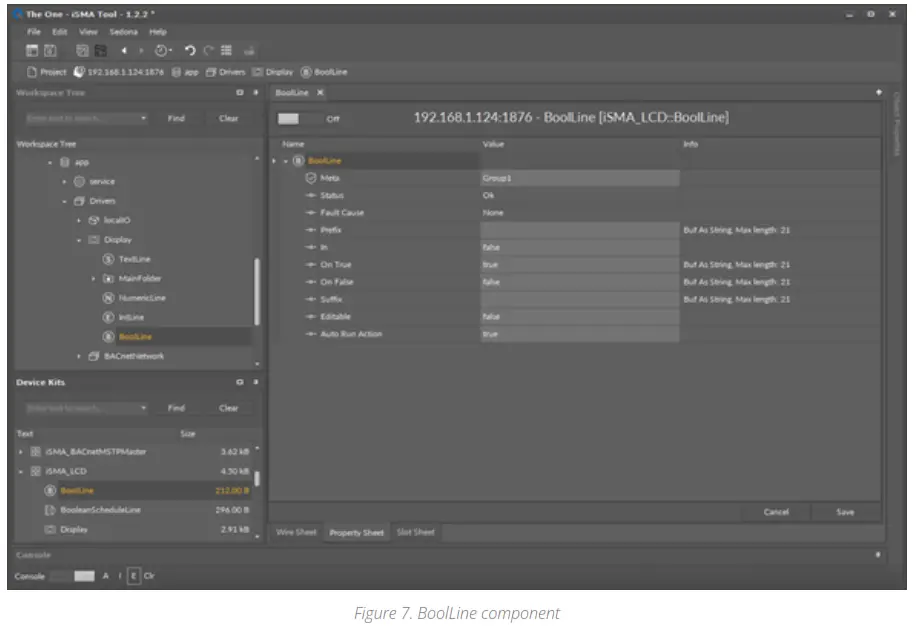The image size is (916, 629).
Task: Click Find in Device Kits panel
Action: 176,408
